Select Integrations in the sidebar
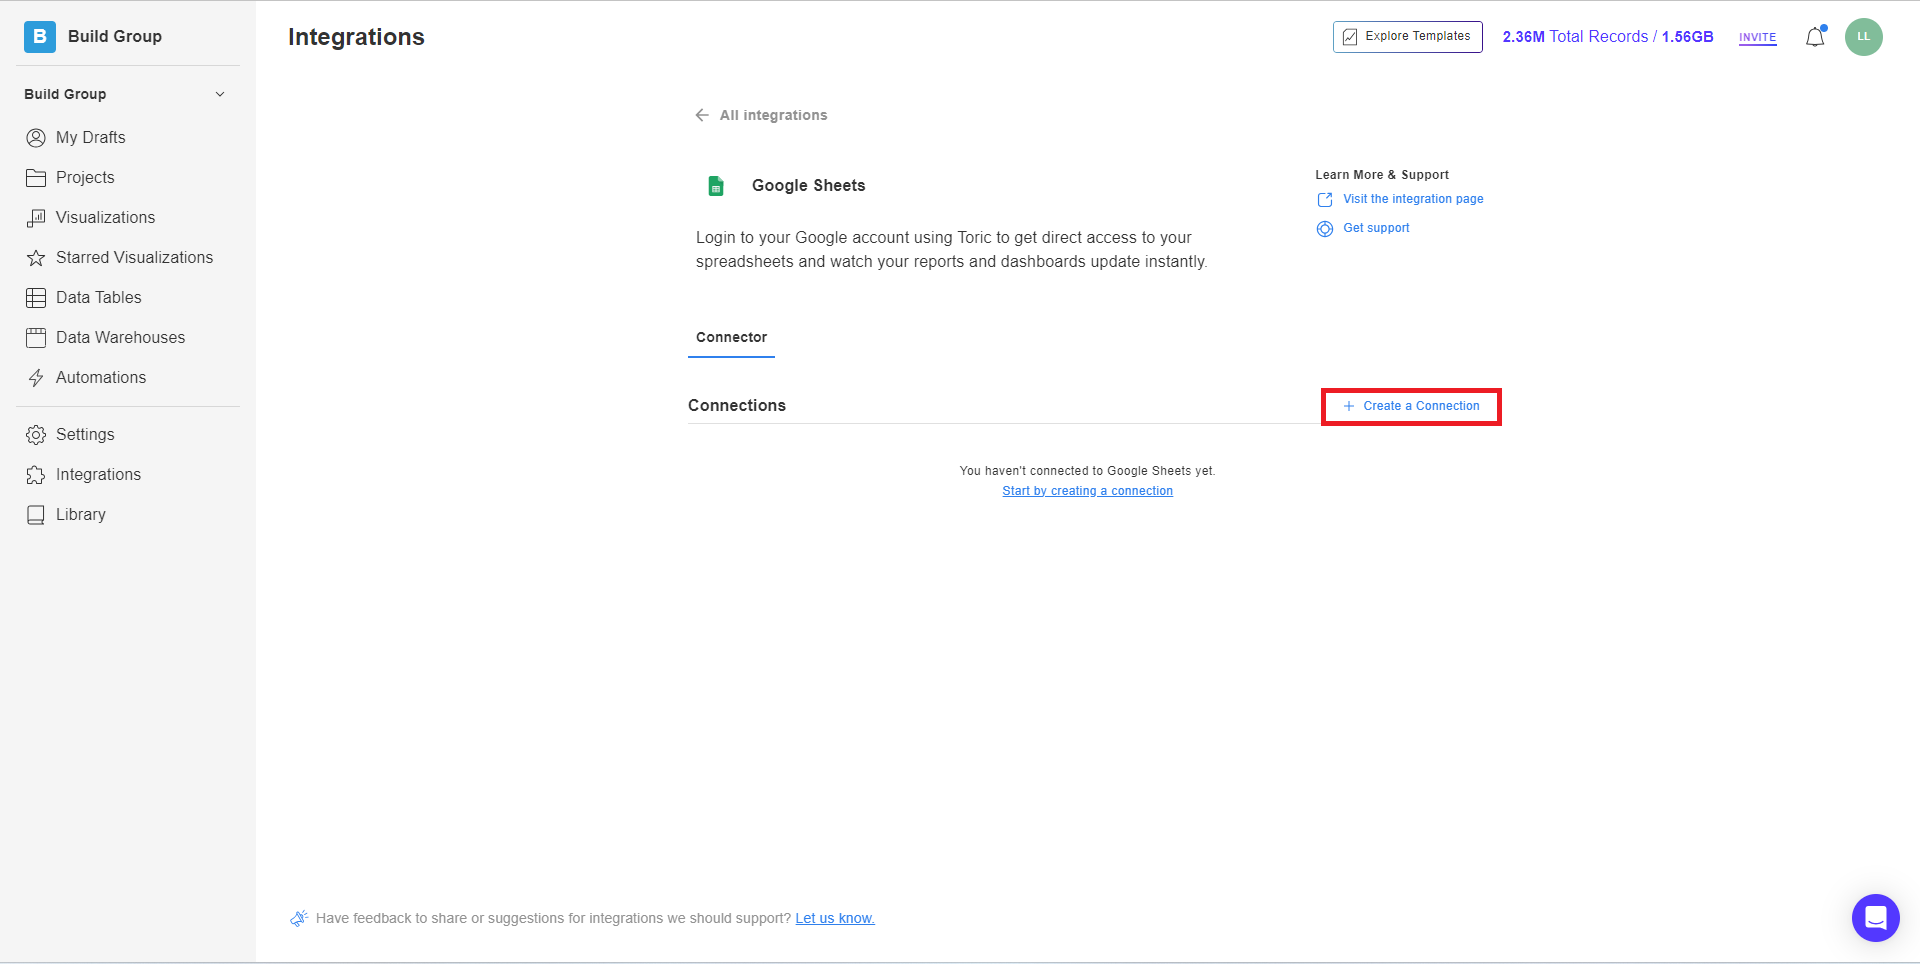Screen dimensions: 1920x964 click(98, 474)
